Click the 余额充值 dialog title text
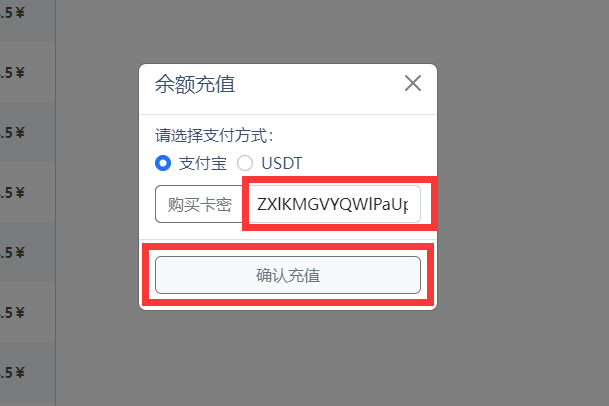This screenshot has width=609, height=406. [x=195, y=84]
